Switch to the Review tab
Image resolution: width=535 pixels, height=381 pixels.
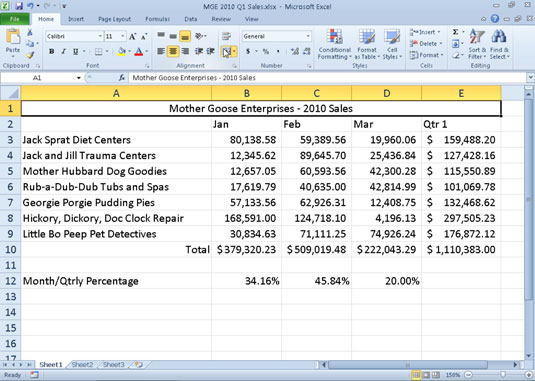(x=221, y=19)
